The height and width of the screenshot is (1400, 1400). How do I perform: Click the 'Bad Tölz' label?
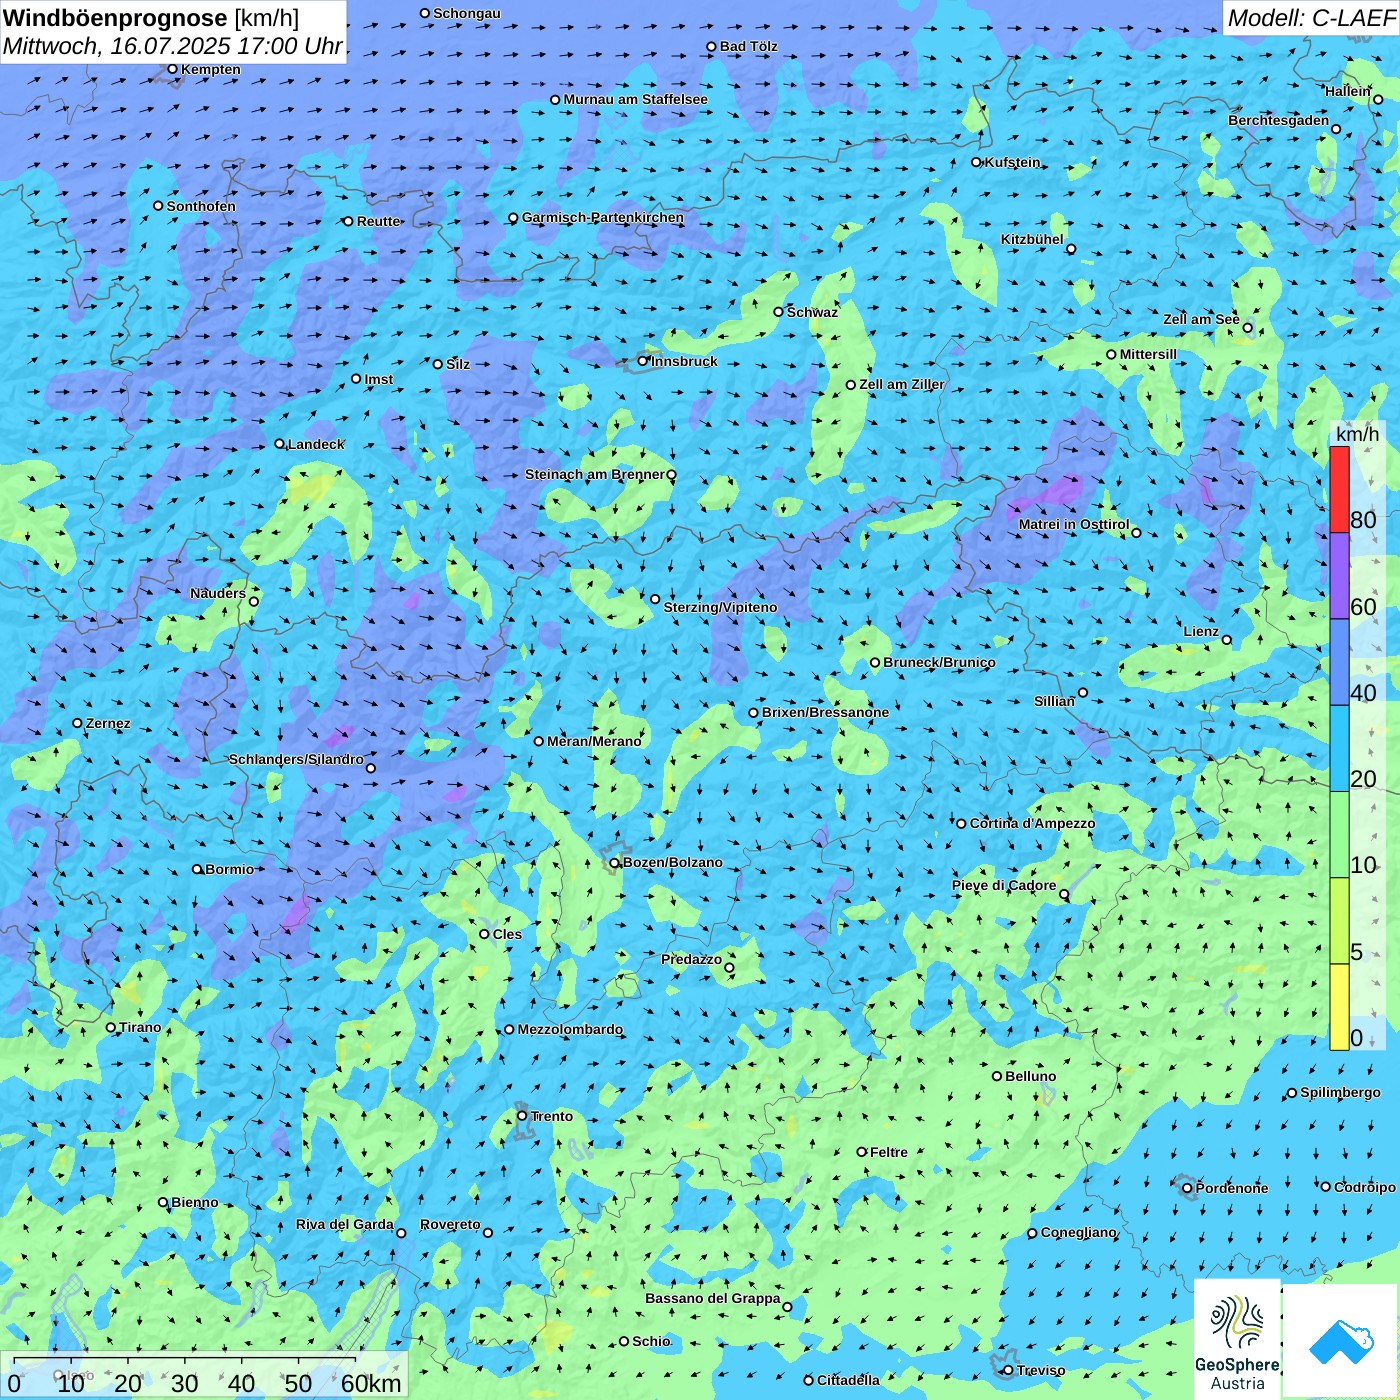(x=749, y=46)
